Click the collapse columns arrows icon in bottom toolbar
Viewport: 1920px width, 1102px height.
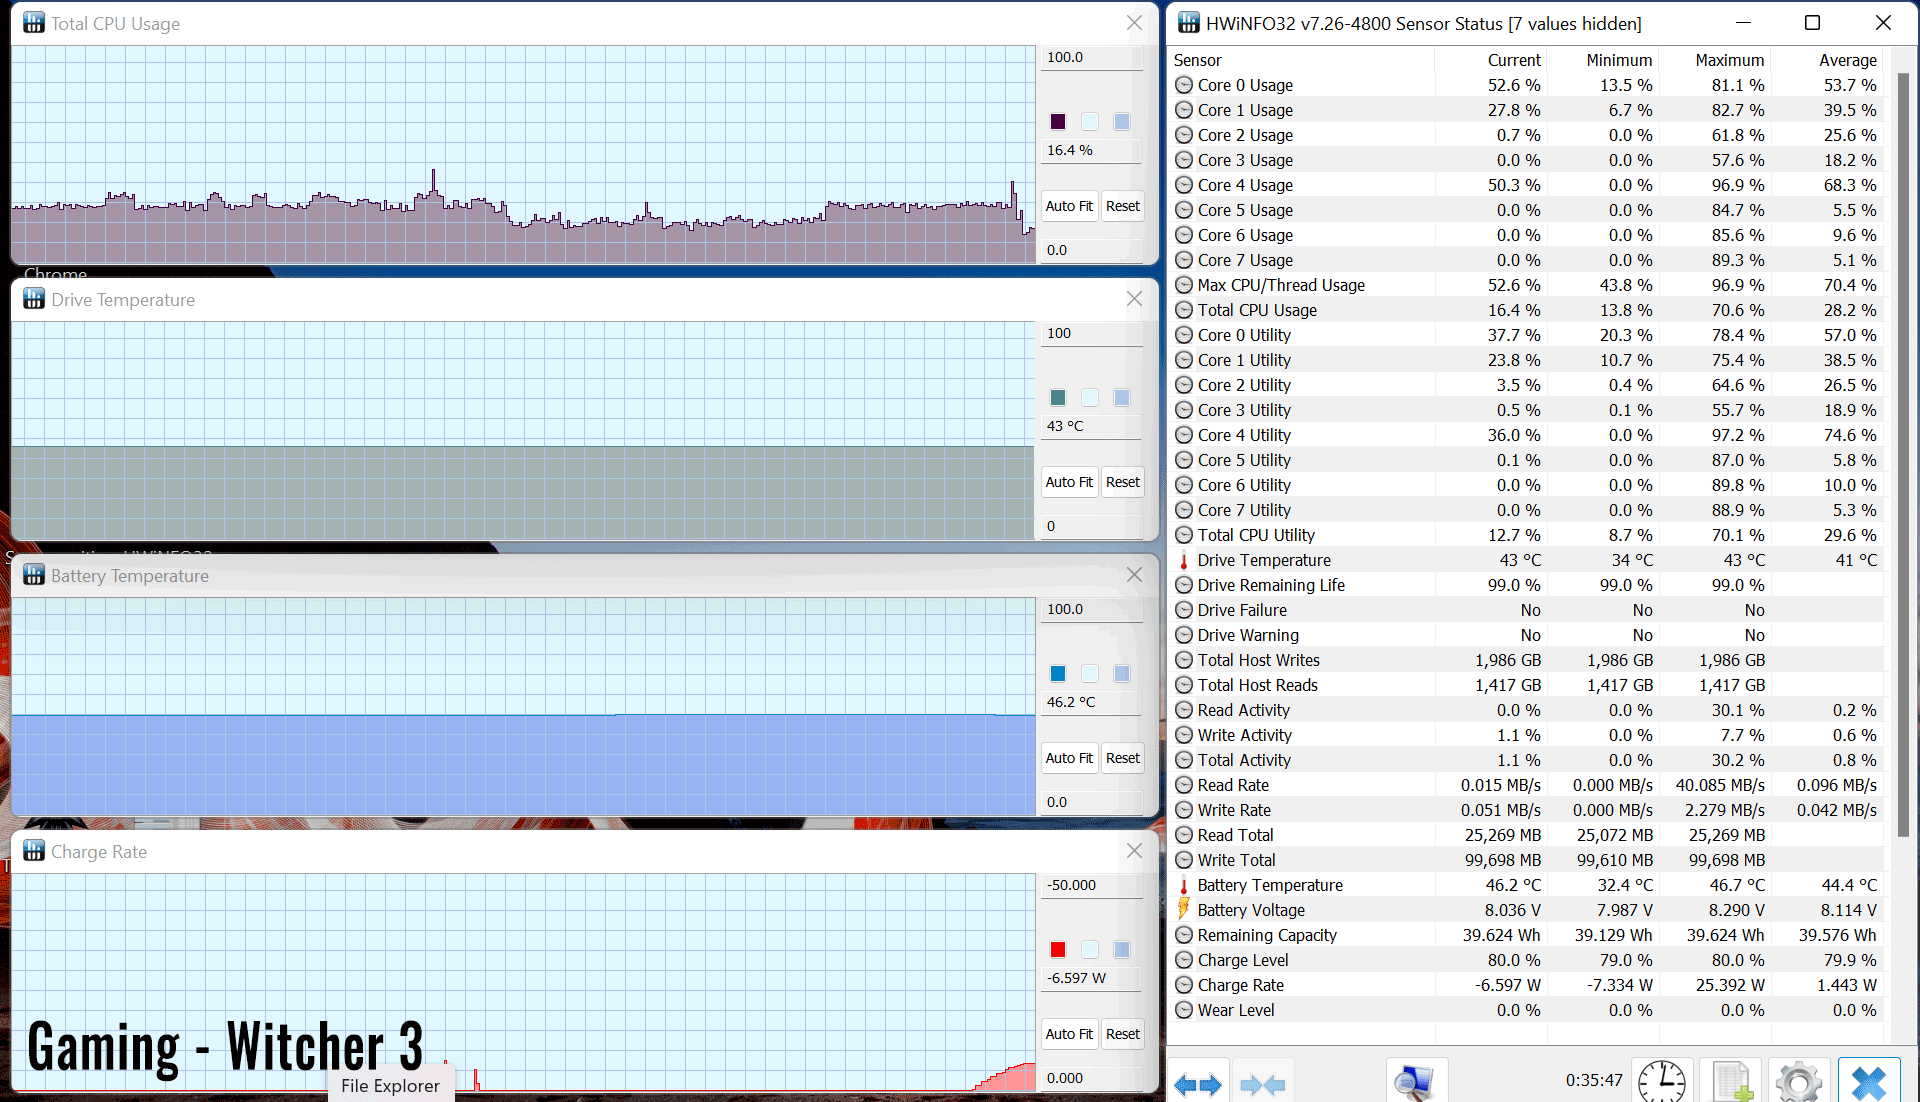[x=1262, y=1085]
